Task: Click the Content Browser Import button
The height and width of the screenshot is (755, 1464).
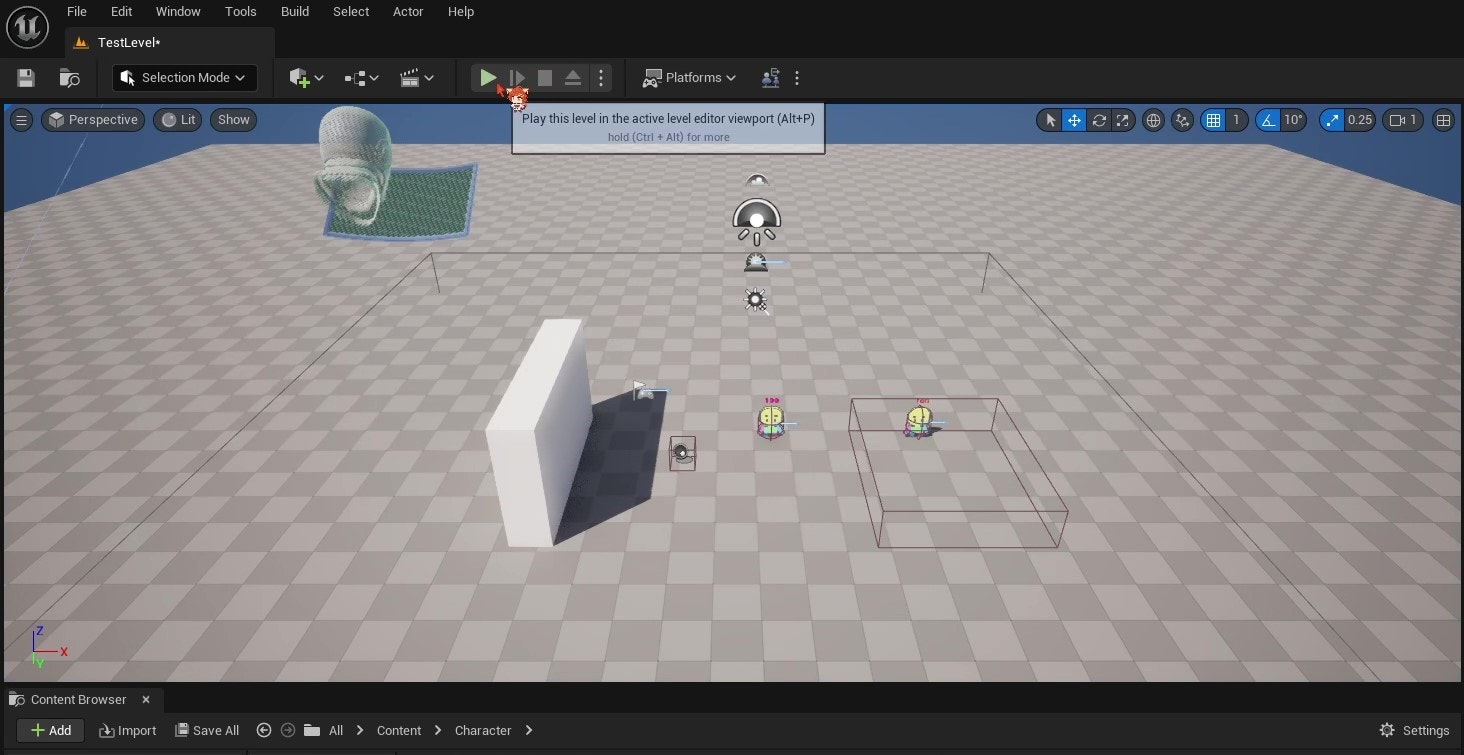Action: click(128, 731)
